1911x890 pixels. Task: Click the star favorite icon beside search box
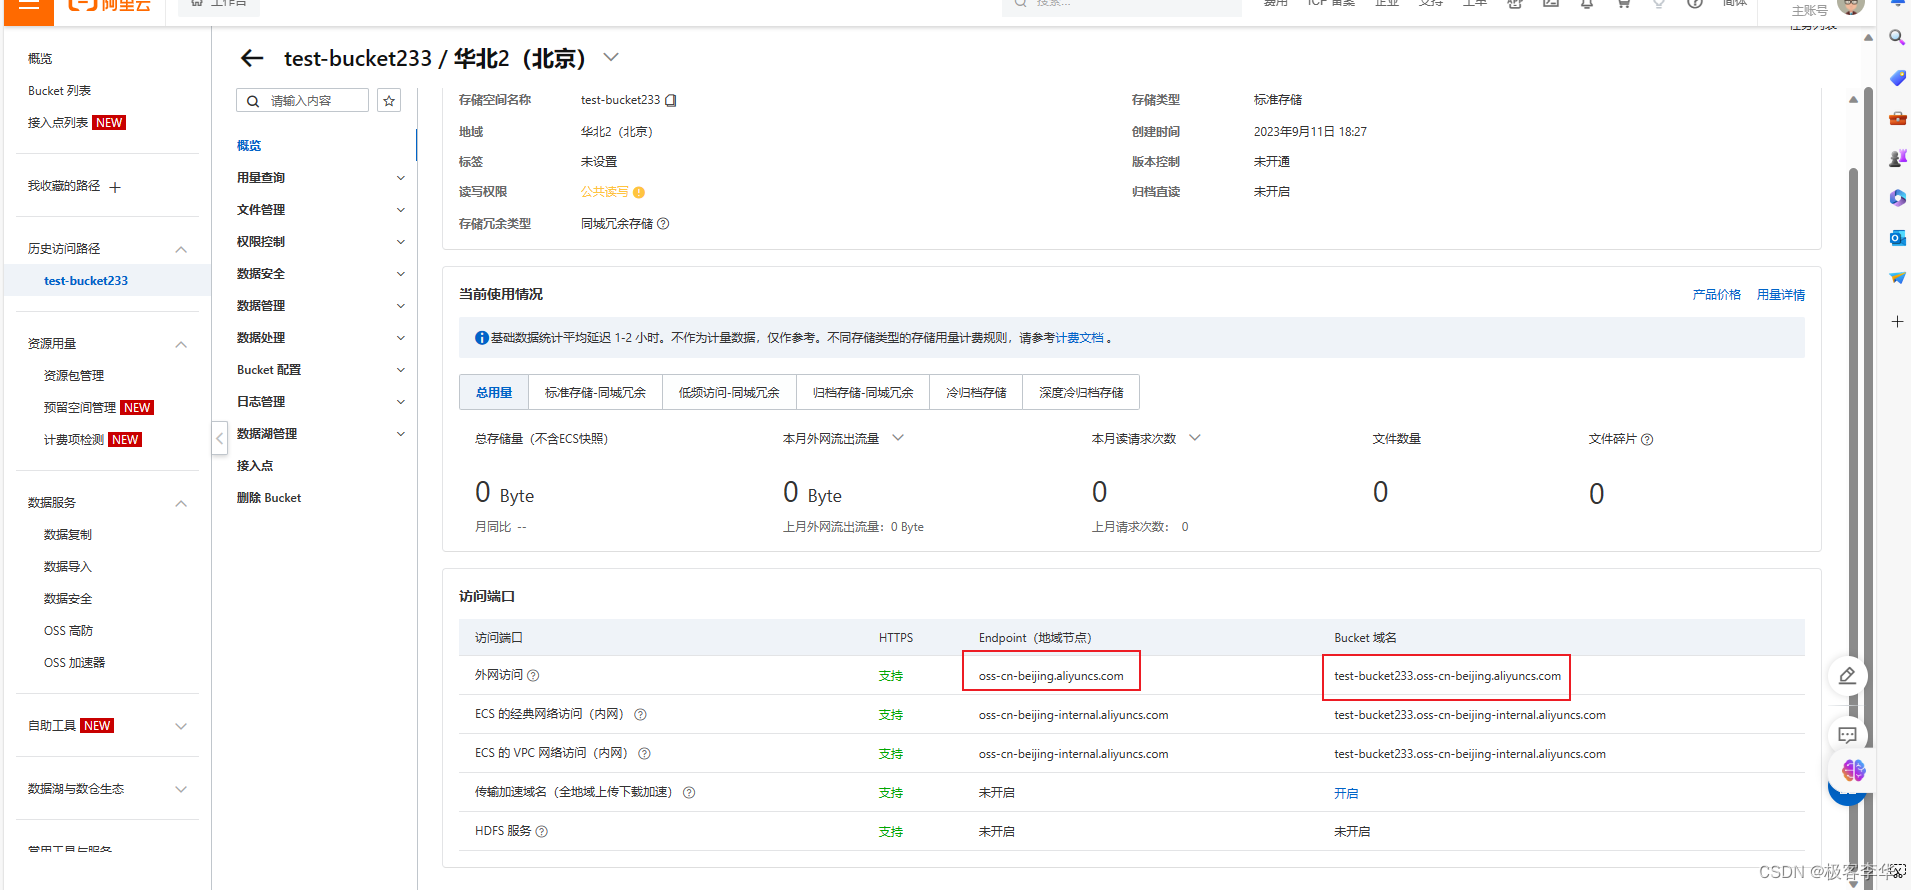pyautogui.click(x=389, y=101)
